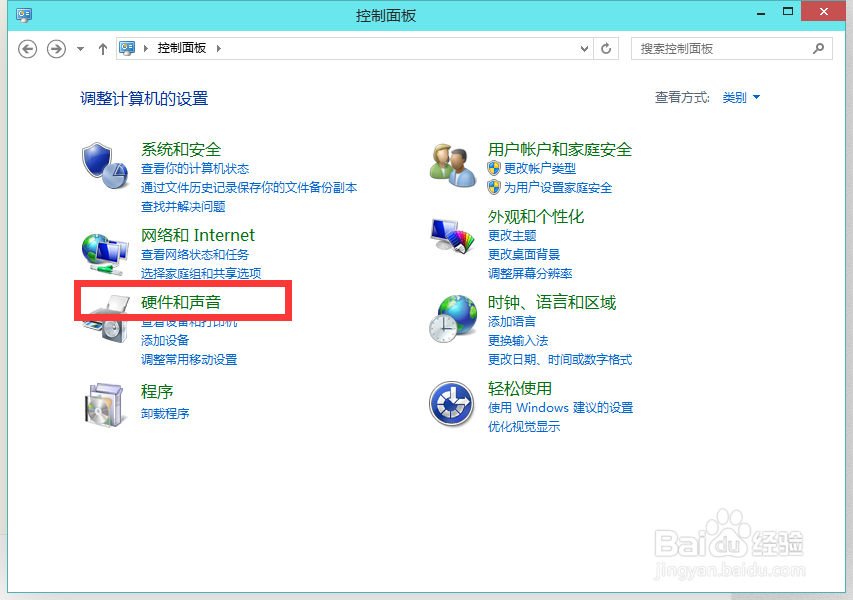Open 卸载程序 under 程序
The image size is (853, 600).
pos(166,413)
